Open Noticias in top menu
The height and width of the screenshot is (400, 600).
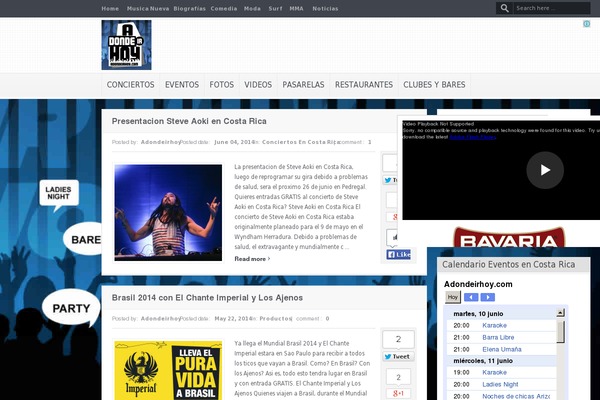tap(325, 8)
